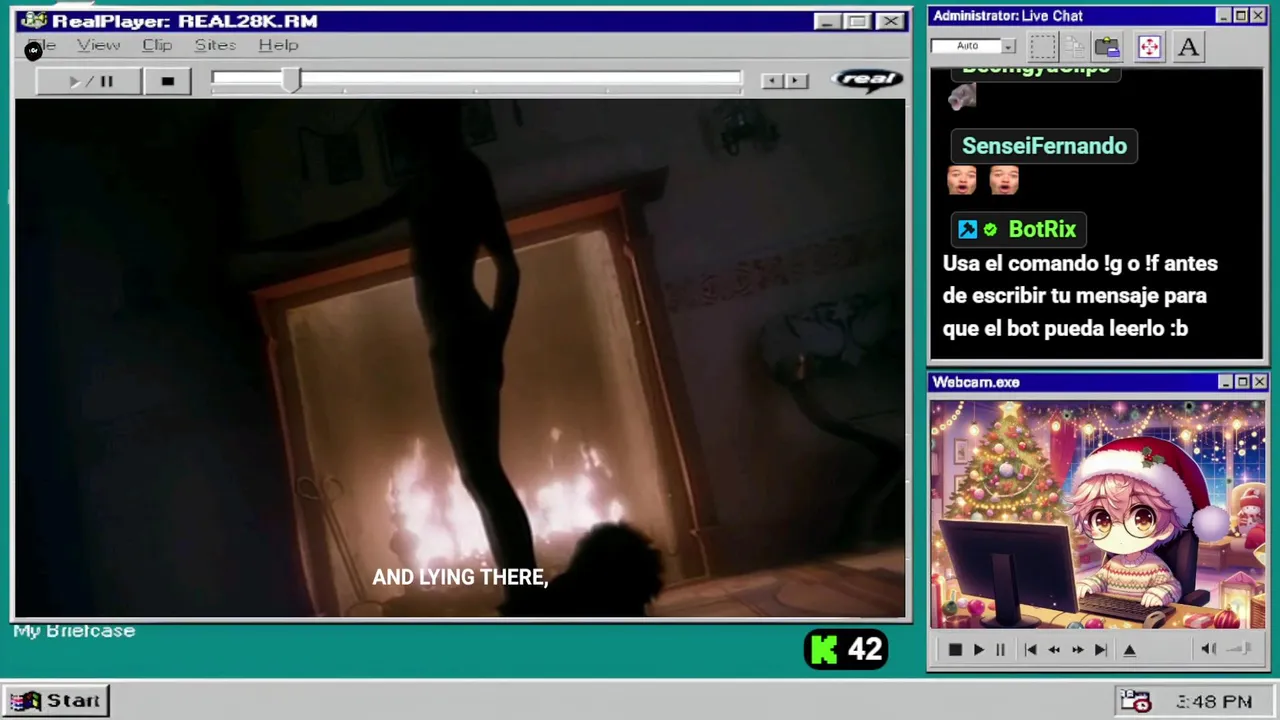Image resolution: width=1280 pixels, height=720 pixels.
Task: Click the first face emote under SenseiFernando
Action: (961, 180)
